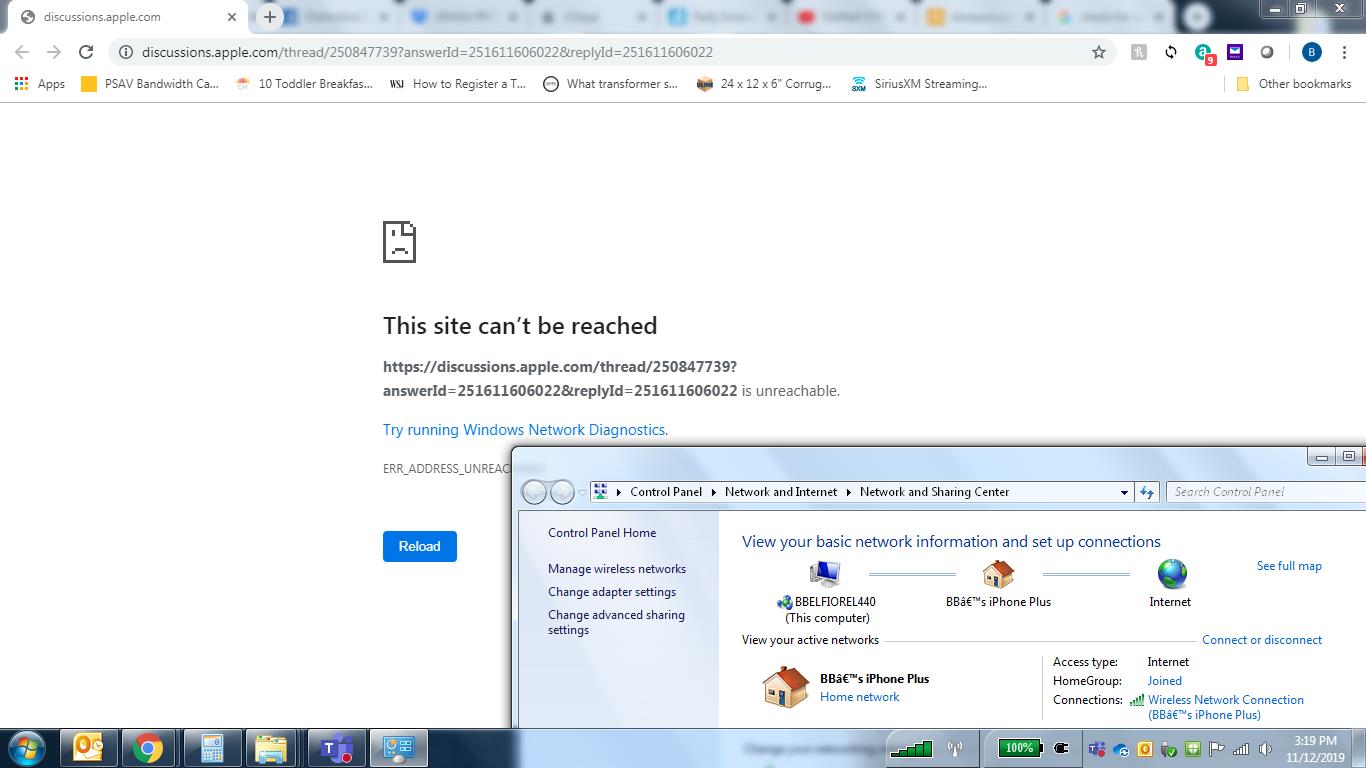Refresh the Control Panel view

(1147, 492)
